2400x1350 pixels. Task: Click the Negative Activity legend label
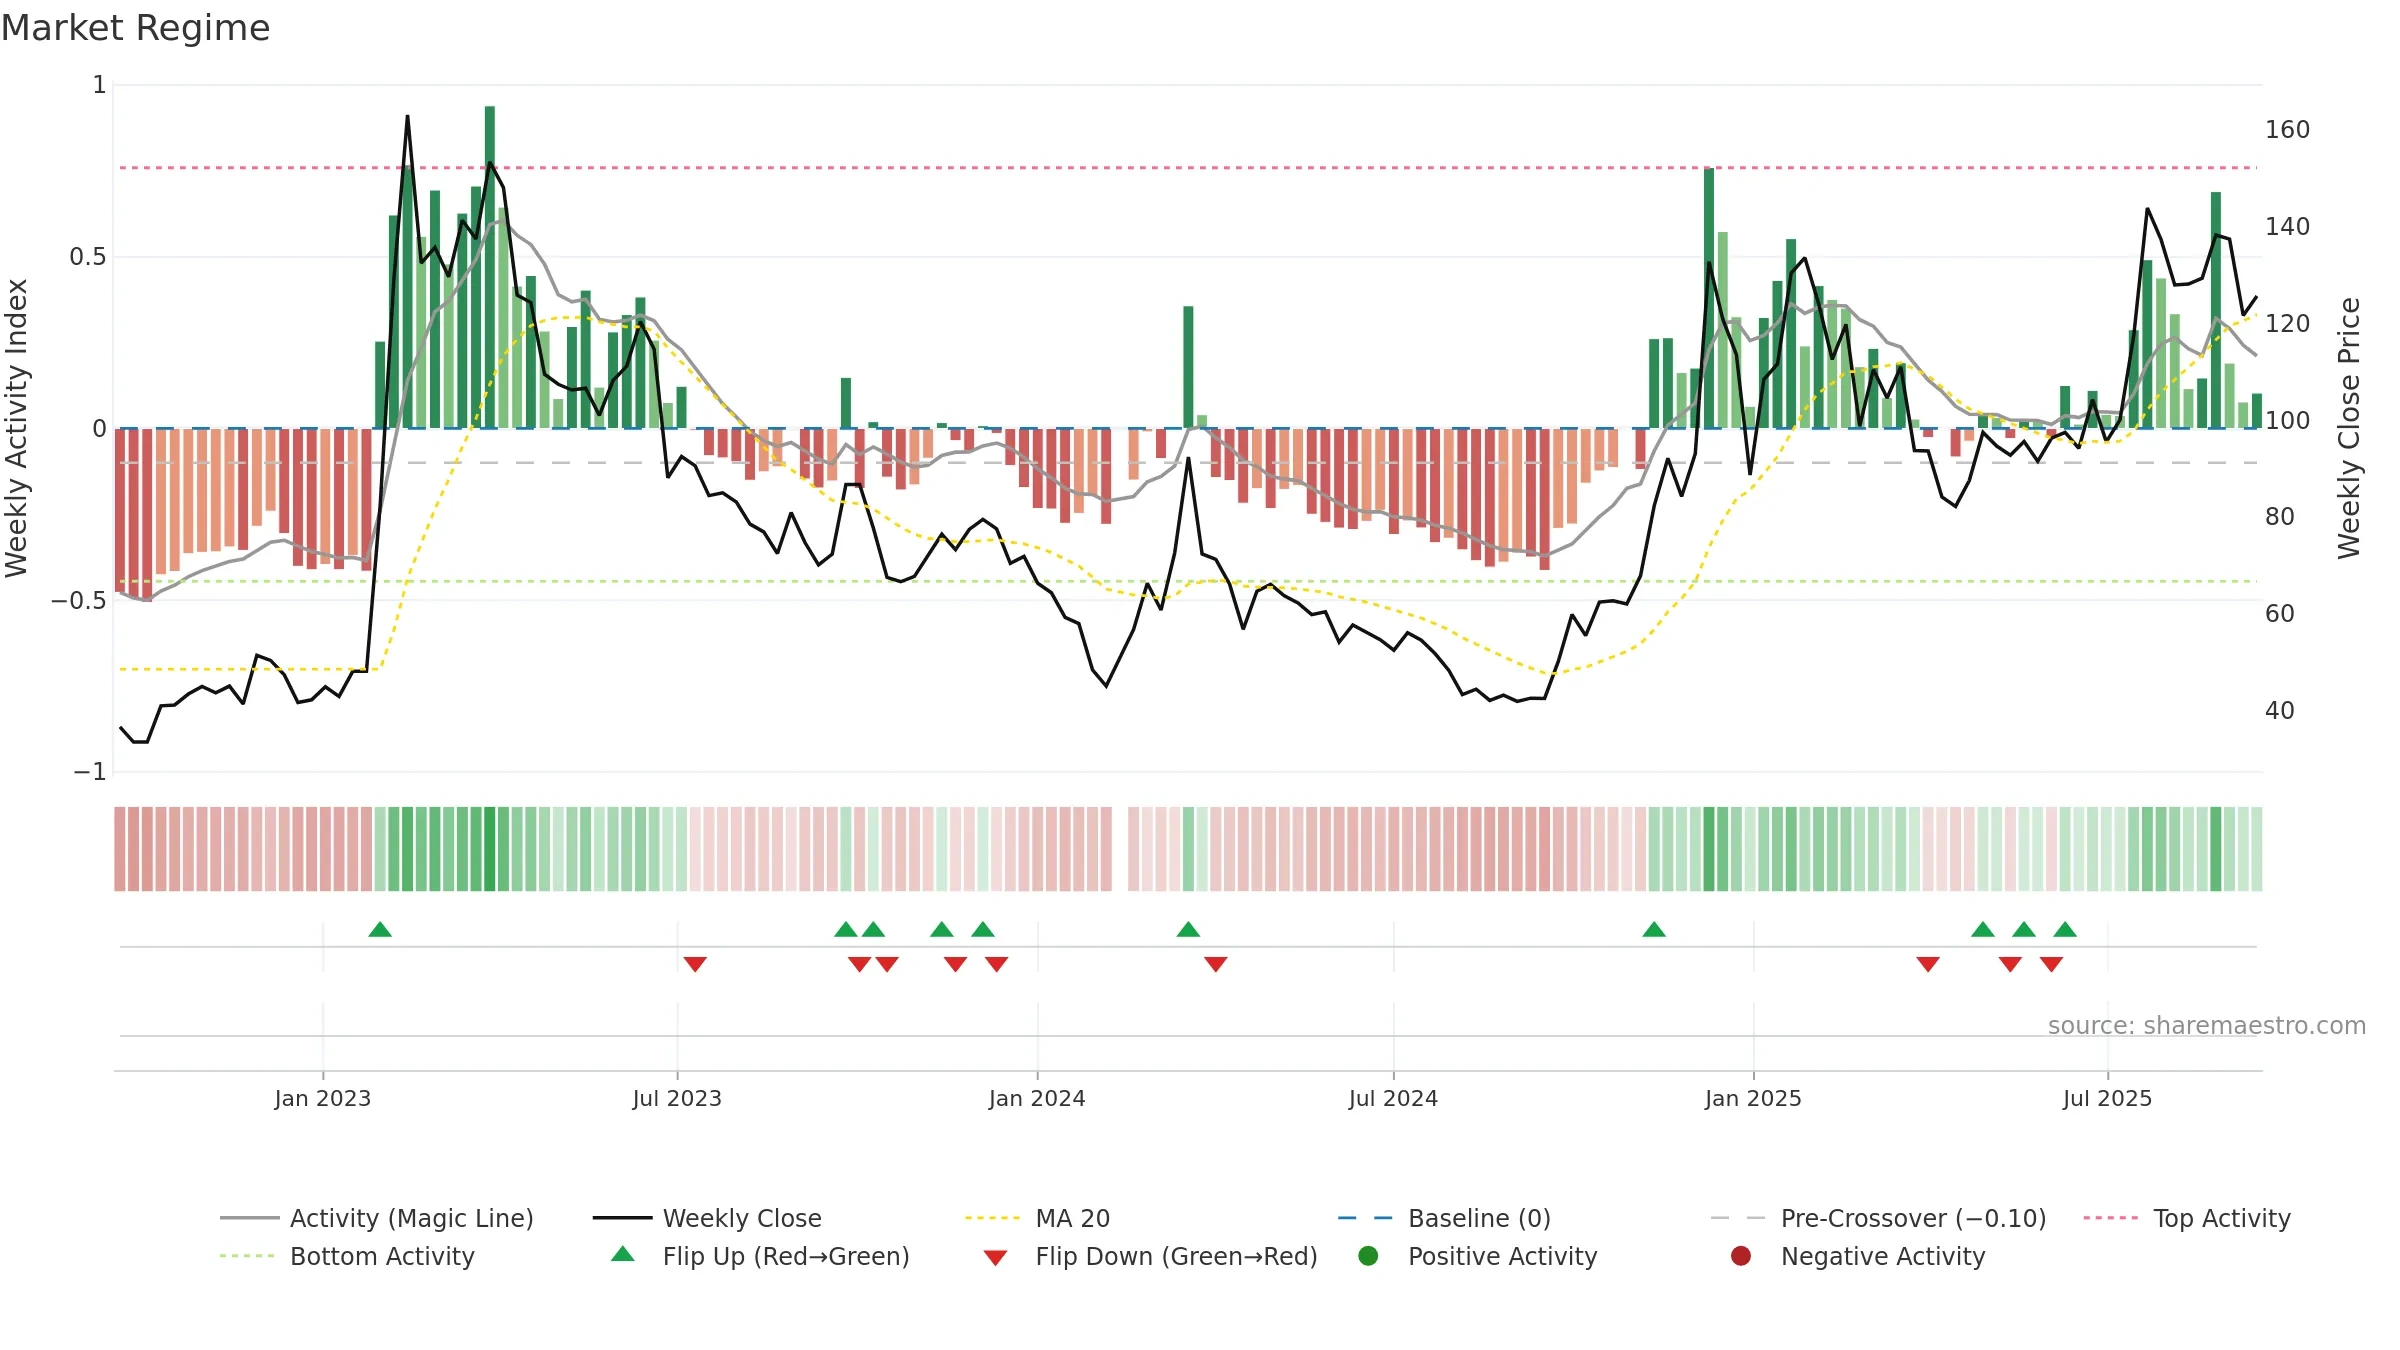[1883, 1256]
